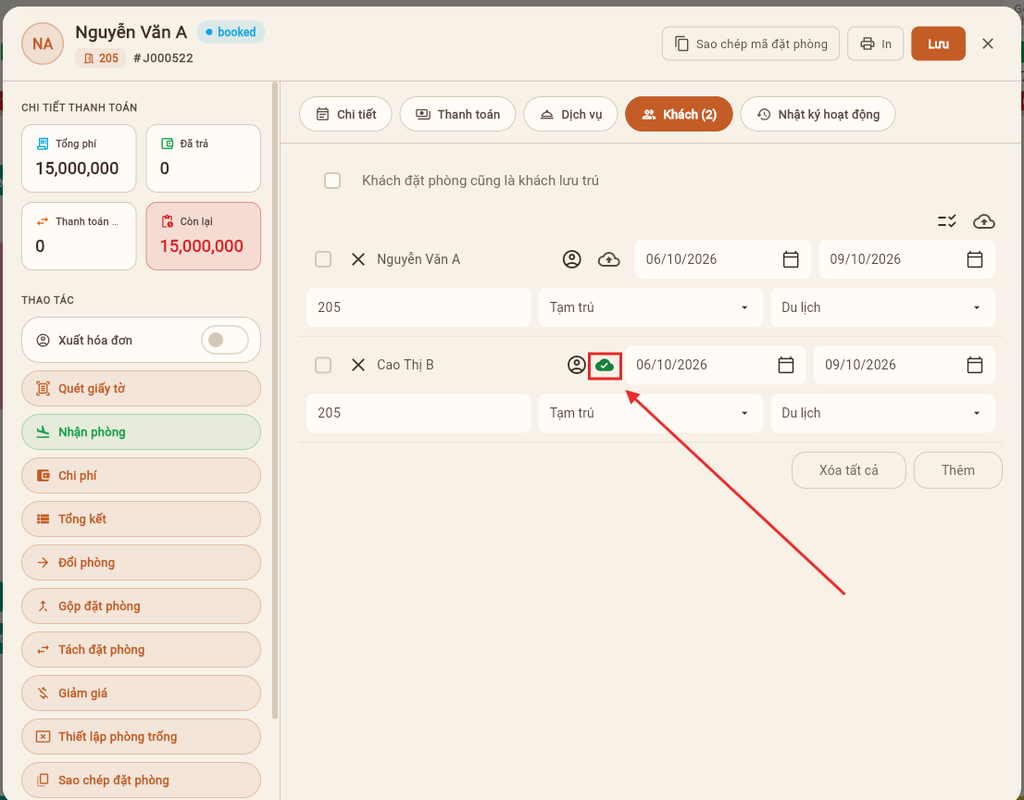
Task: Open the profile icon for Cao Thị B
Action: [x=576, y=365]
